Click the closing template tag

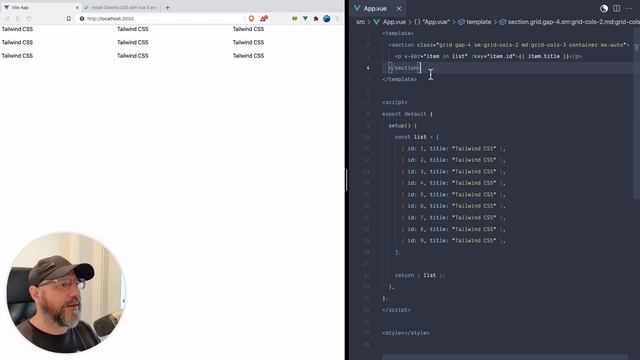400,80
